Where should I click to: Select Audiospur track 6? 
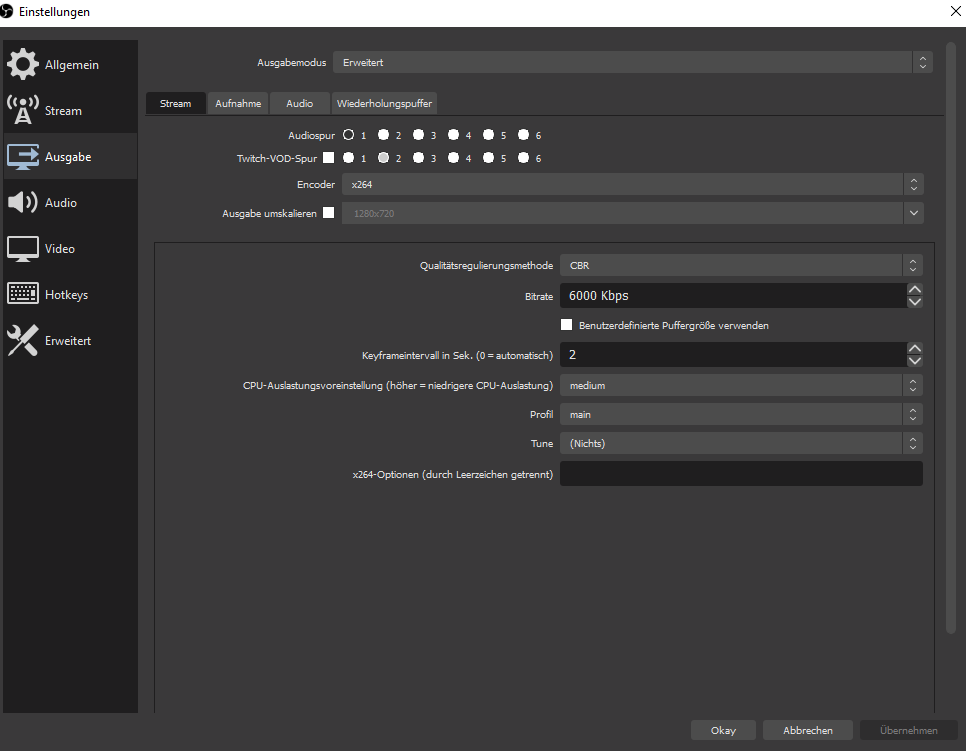524,134
